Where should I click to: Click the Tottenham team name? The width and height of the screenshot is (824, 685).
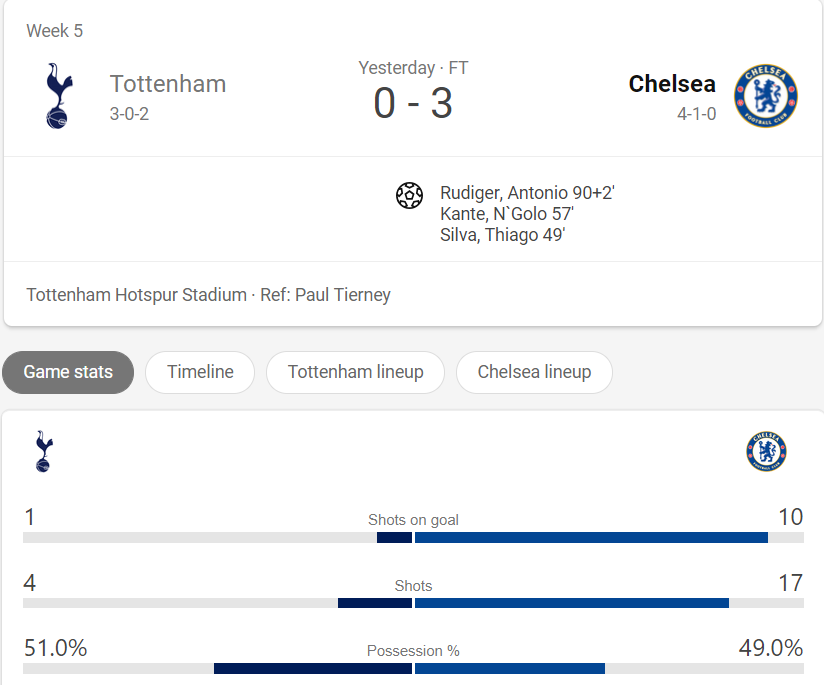[168, 84]
